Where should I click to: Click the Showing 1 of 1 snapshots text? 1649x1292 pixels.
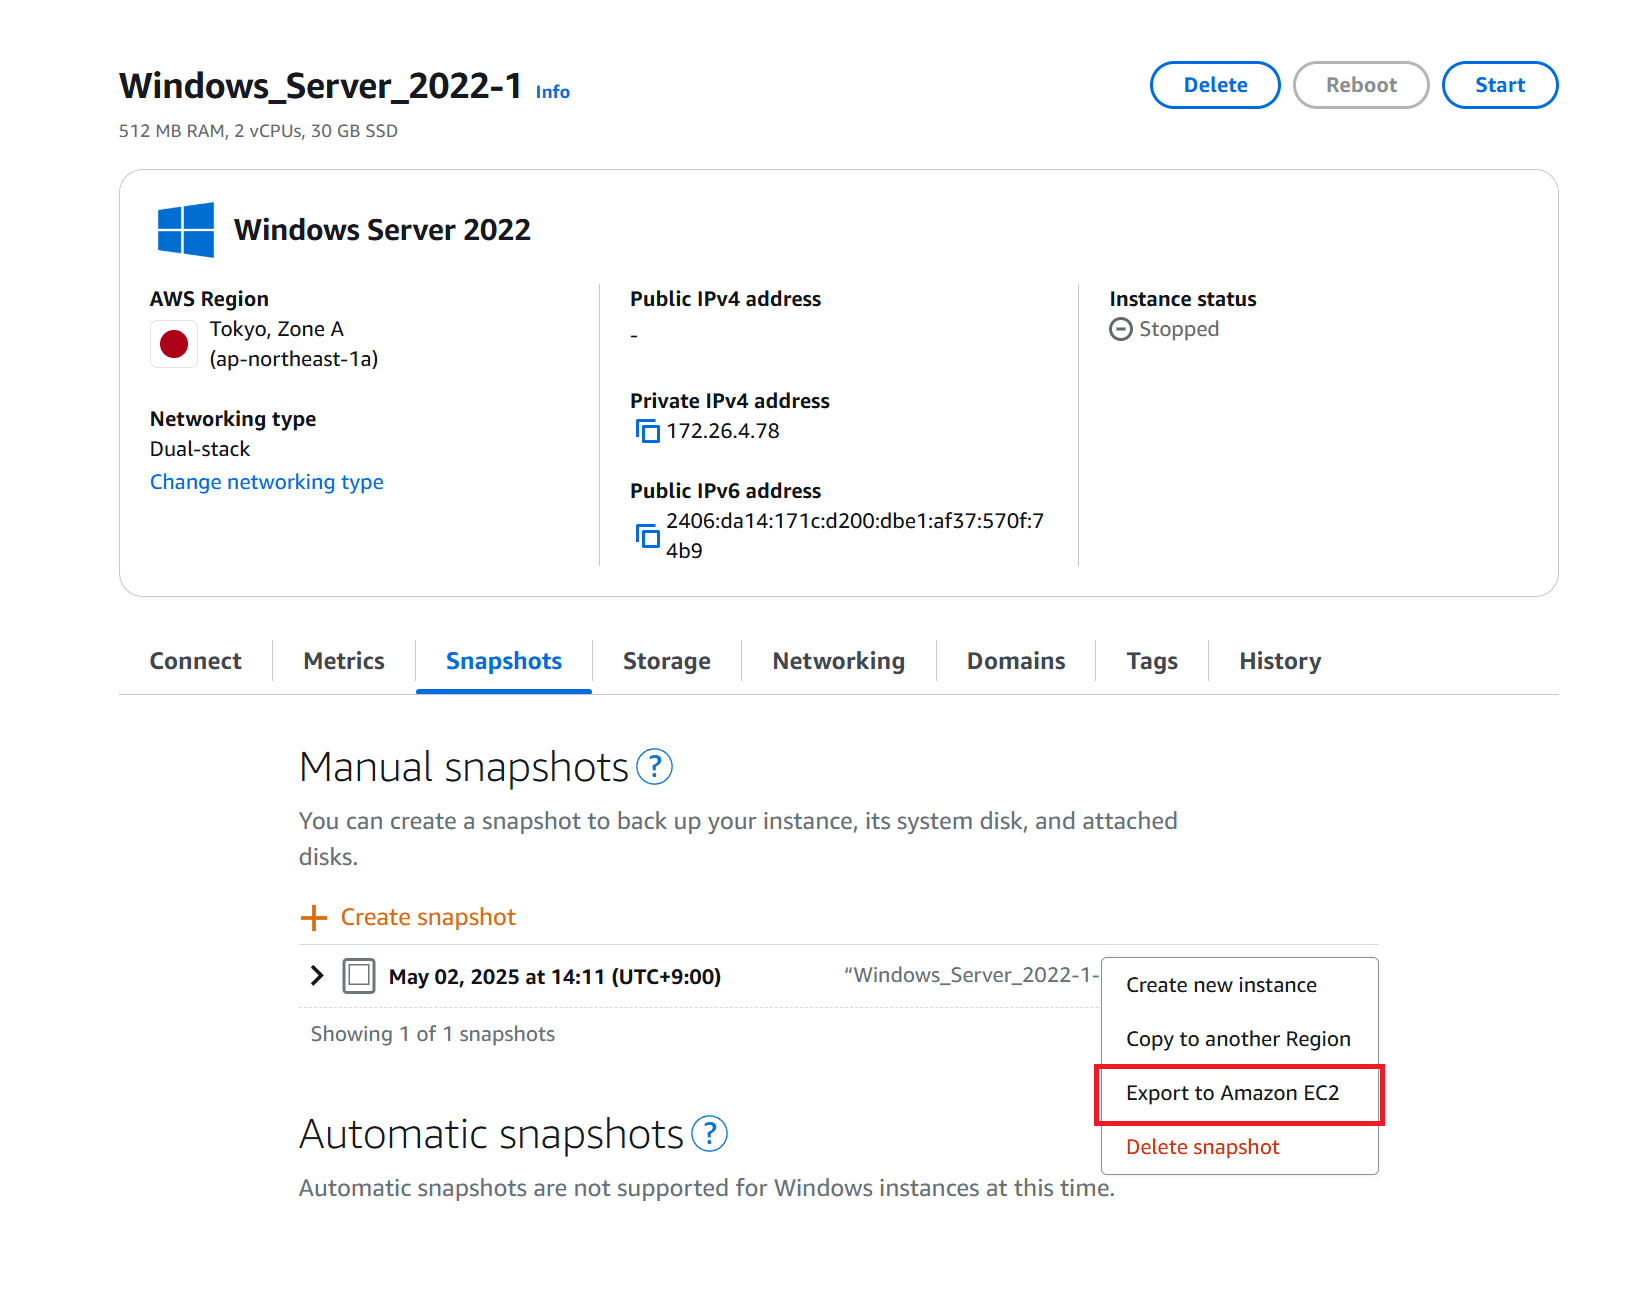pyautogui.click(x=433, y=1034)
